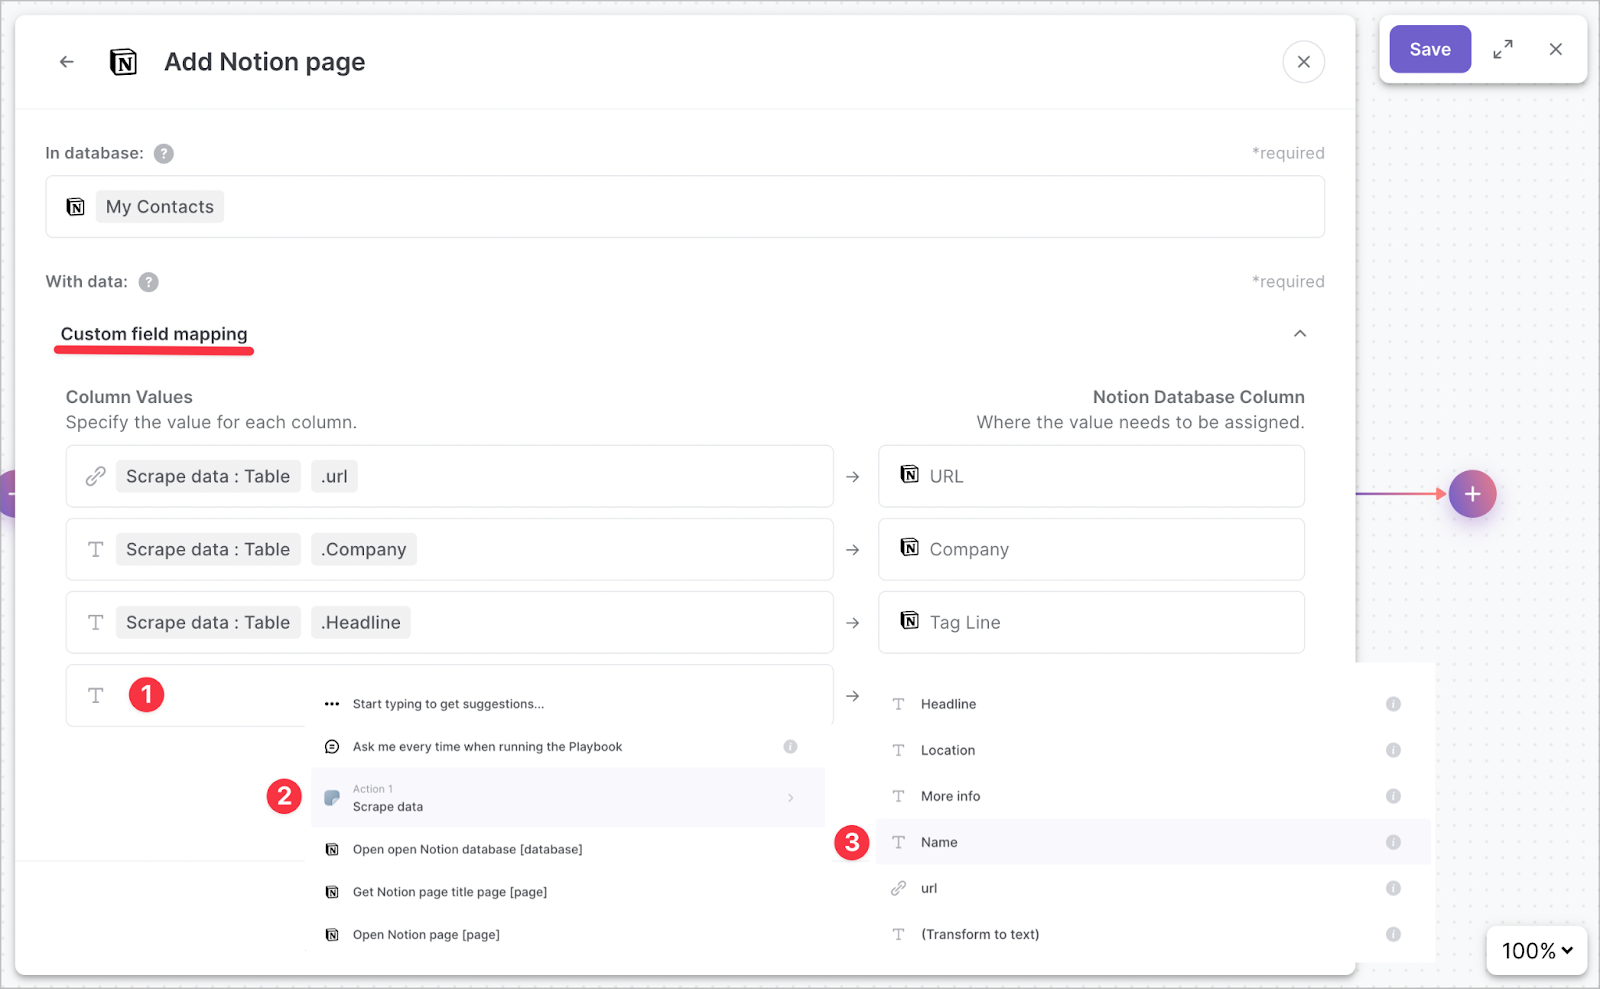This screenshot has height=989, width=1600.
Task: Expand the editor with the fullscreen arrows icon
Action: click(x=1503, y=49)
